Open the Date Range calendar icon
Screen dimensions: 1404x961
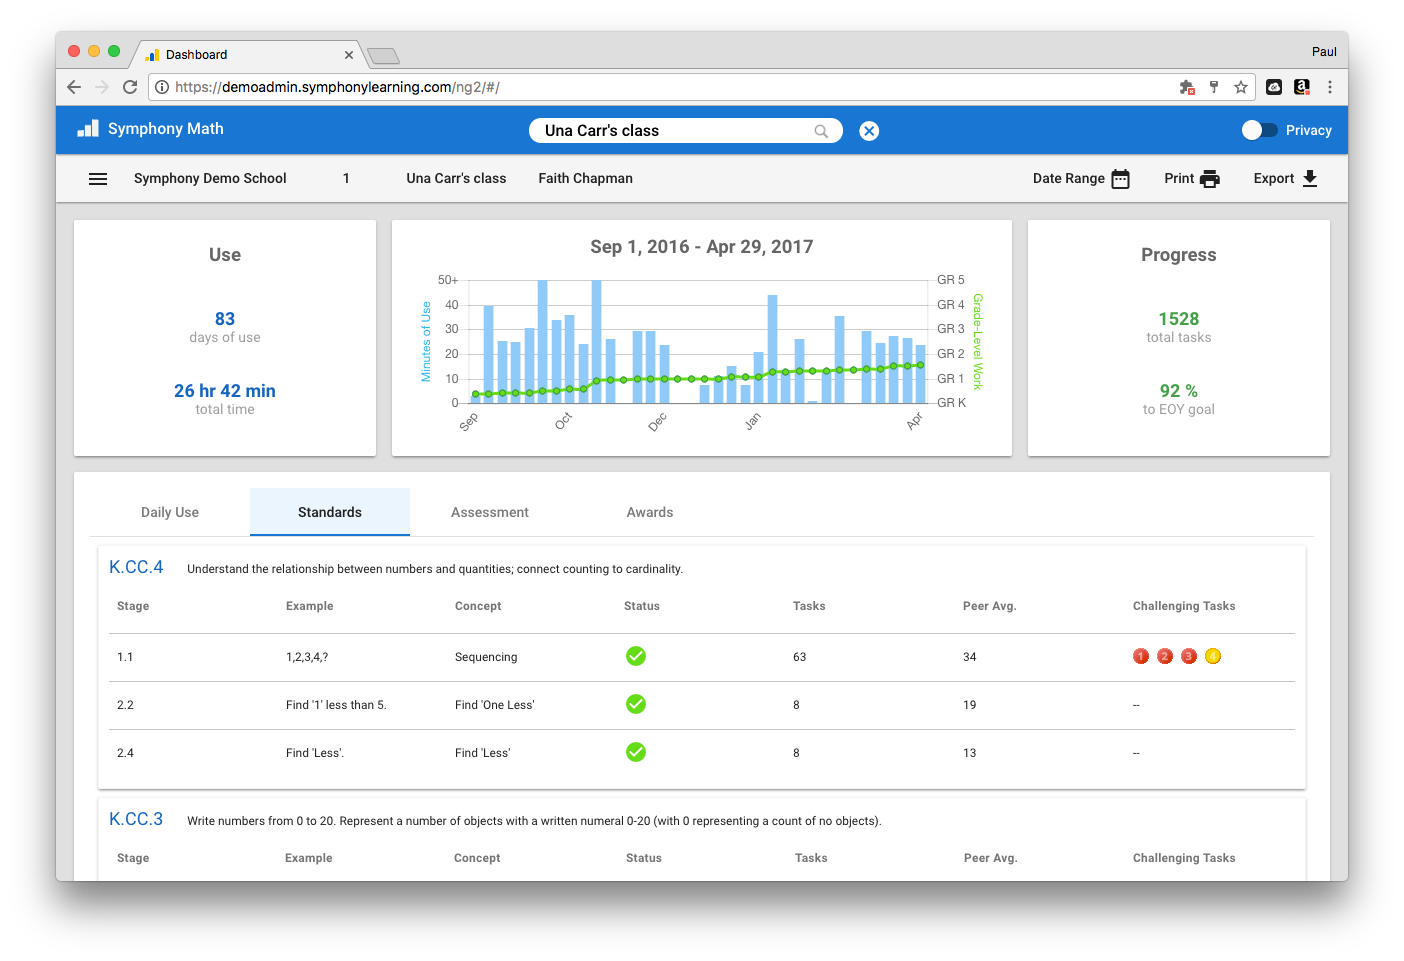pyautogui.click(x=1121, y=179)
